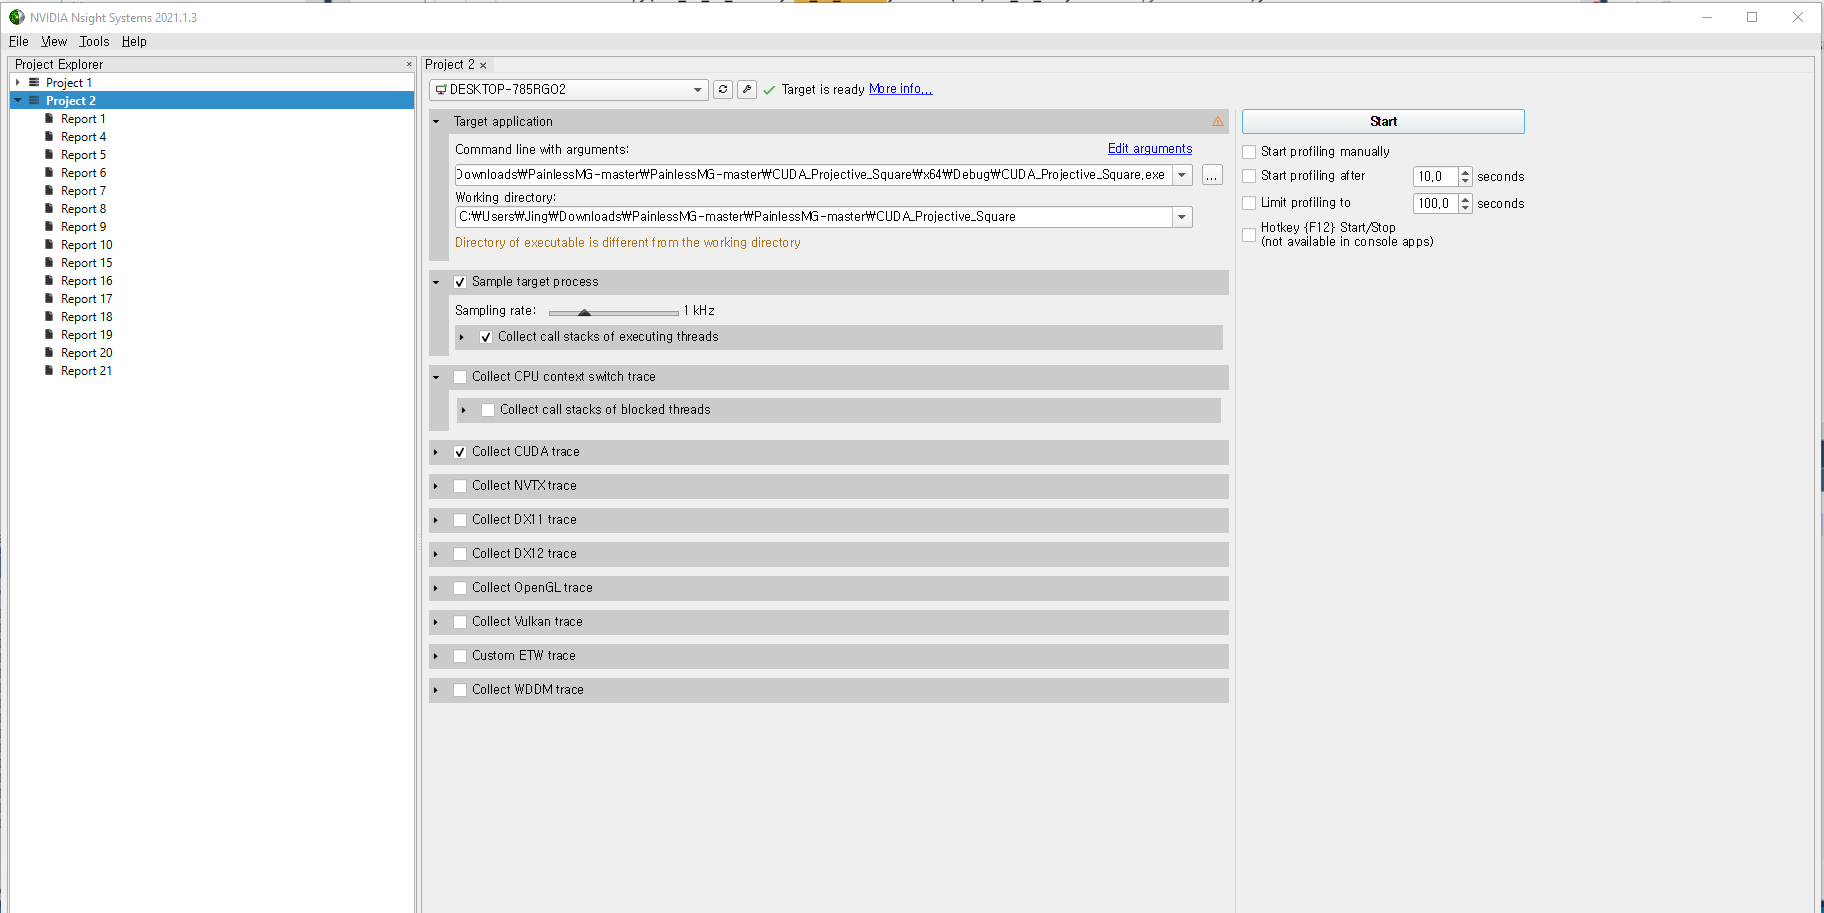Click the document icon of Report 4

click(x=49, y=136)
